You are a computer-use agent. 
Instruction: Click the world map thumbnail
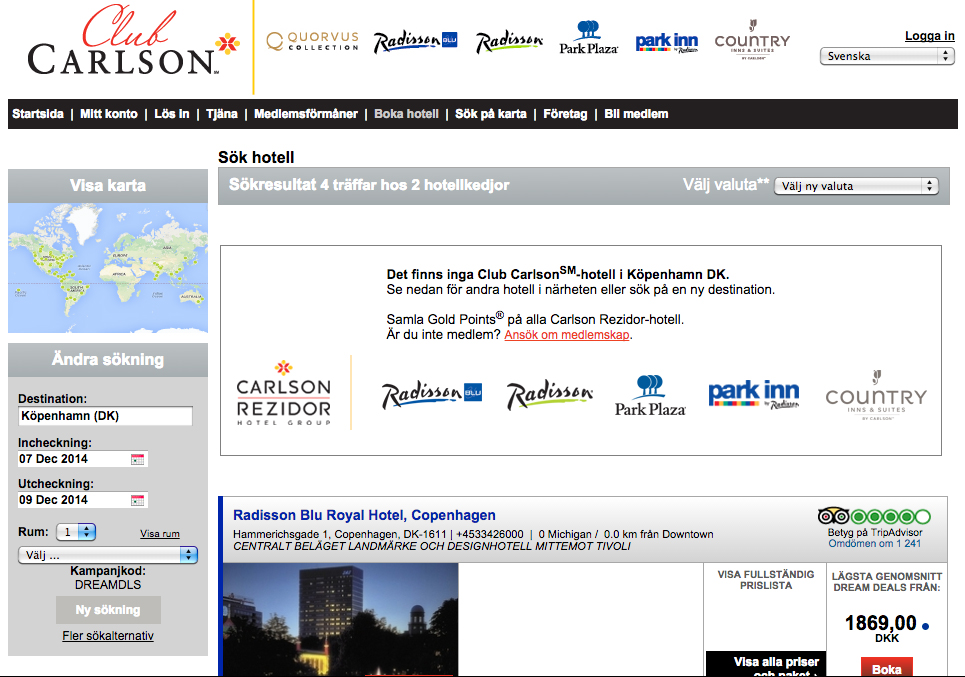point(108,268)
